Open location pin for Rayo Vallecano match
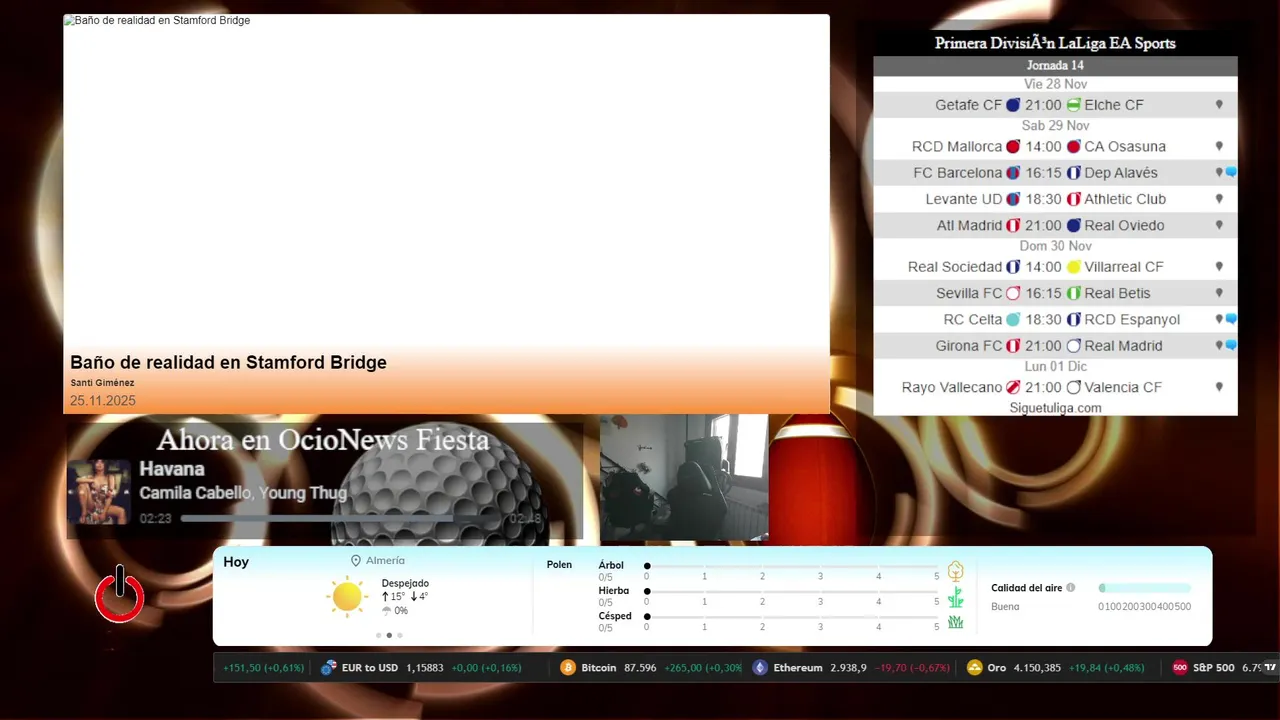This screenshot has width=1280, height=720. [x=1219, y=387]
